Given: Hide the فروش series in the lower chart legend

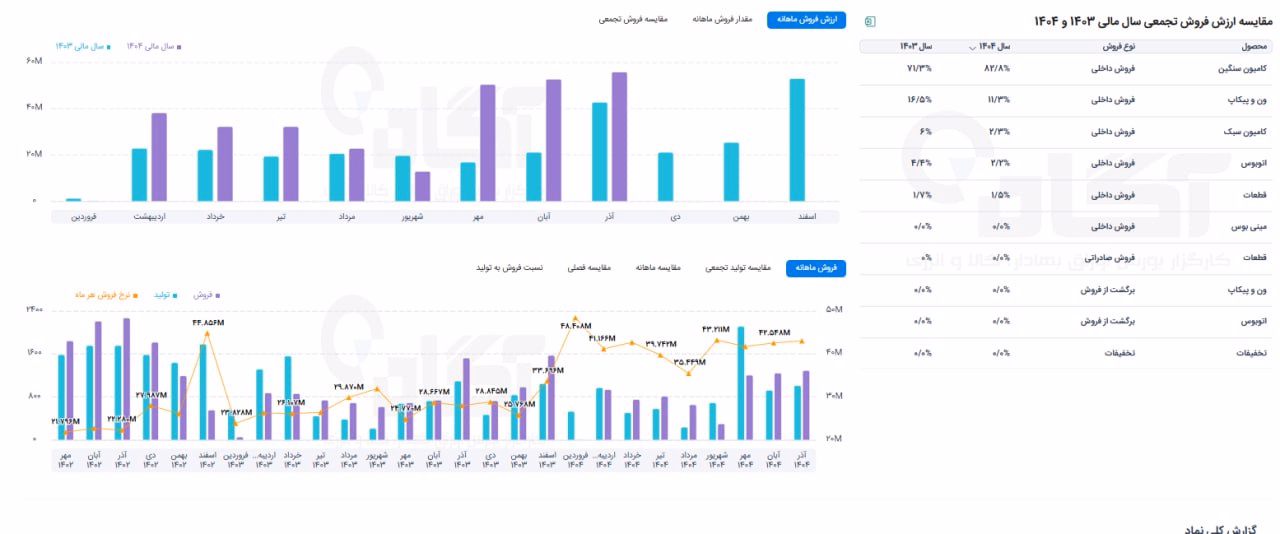Looking at the screenshot, I should (206, 295).
